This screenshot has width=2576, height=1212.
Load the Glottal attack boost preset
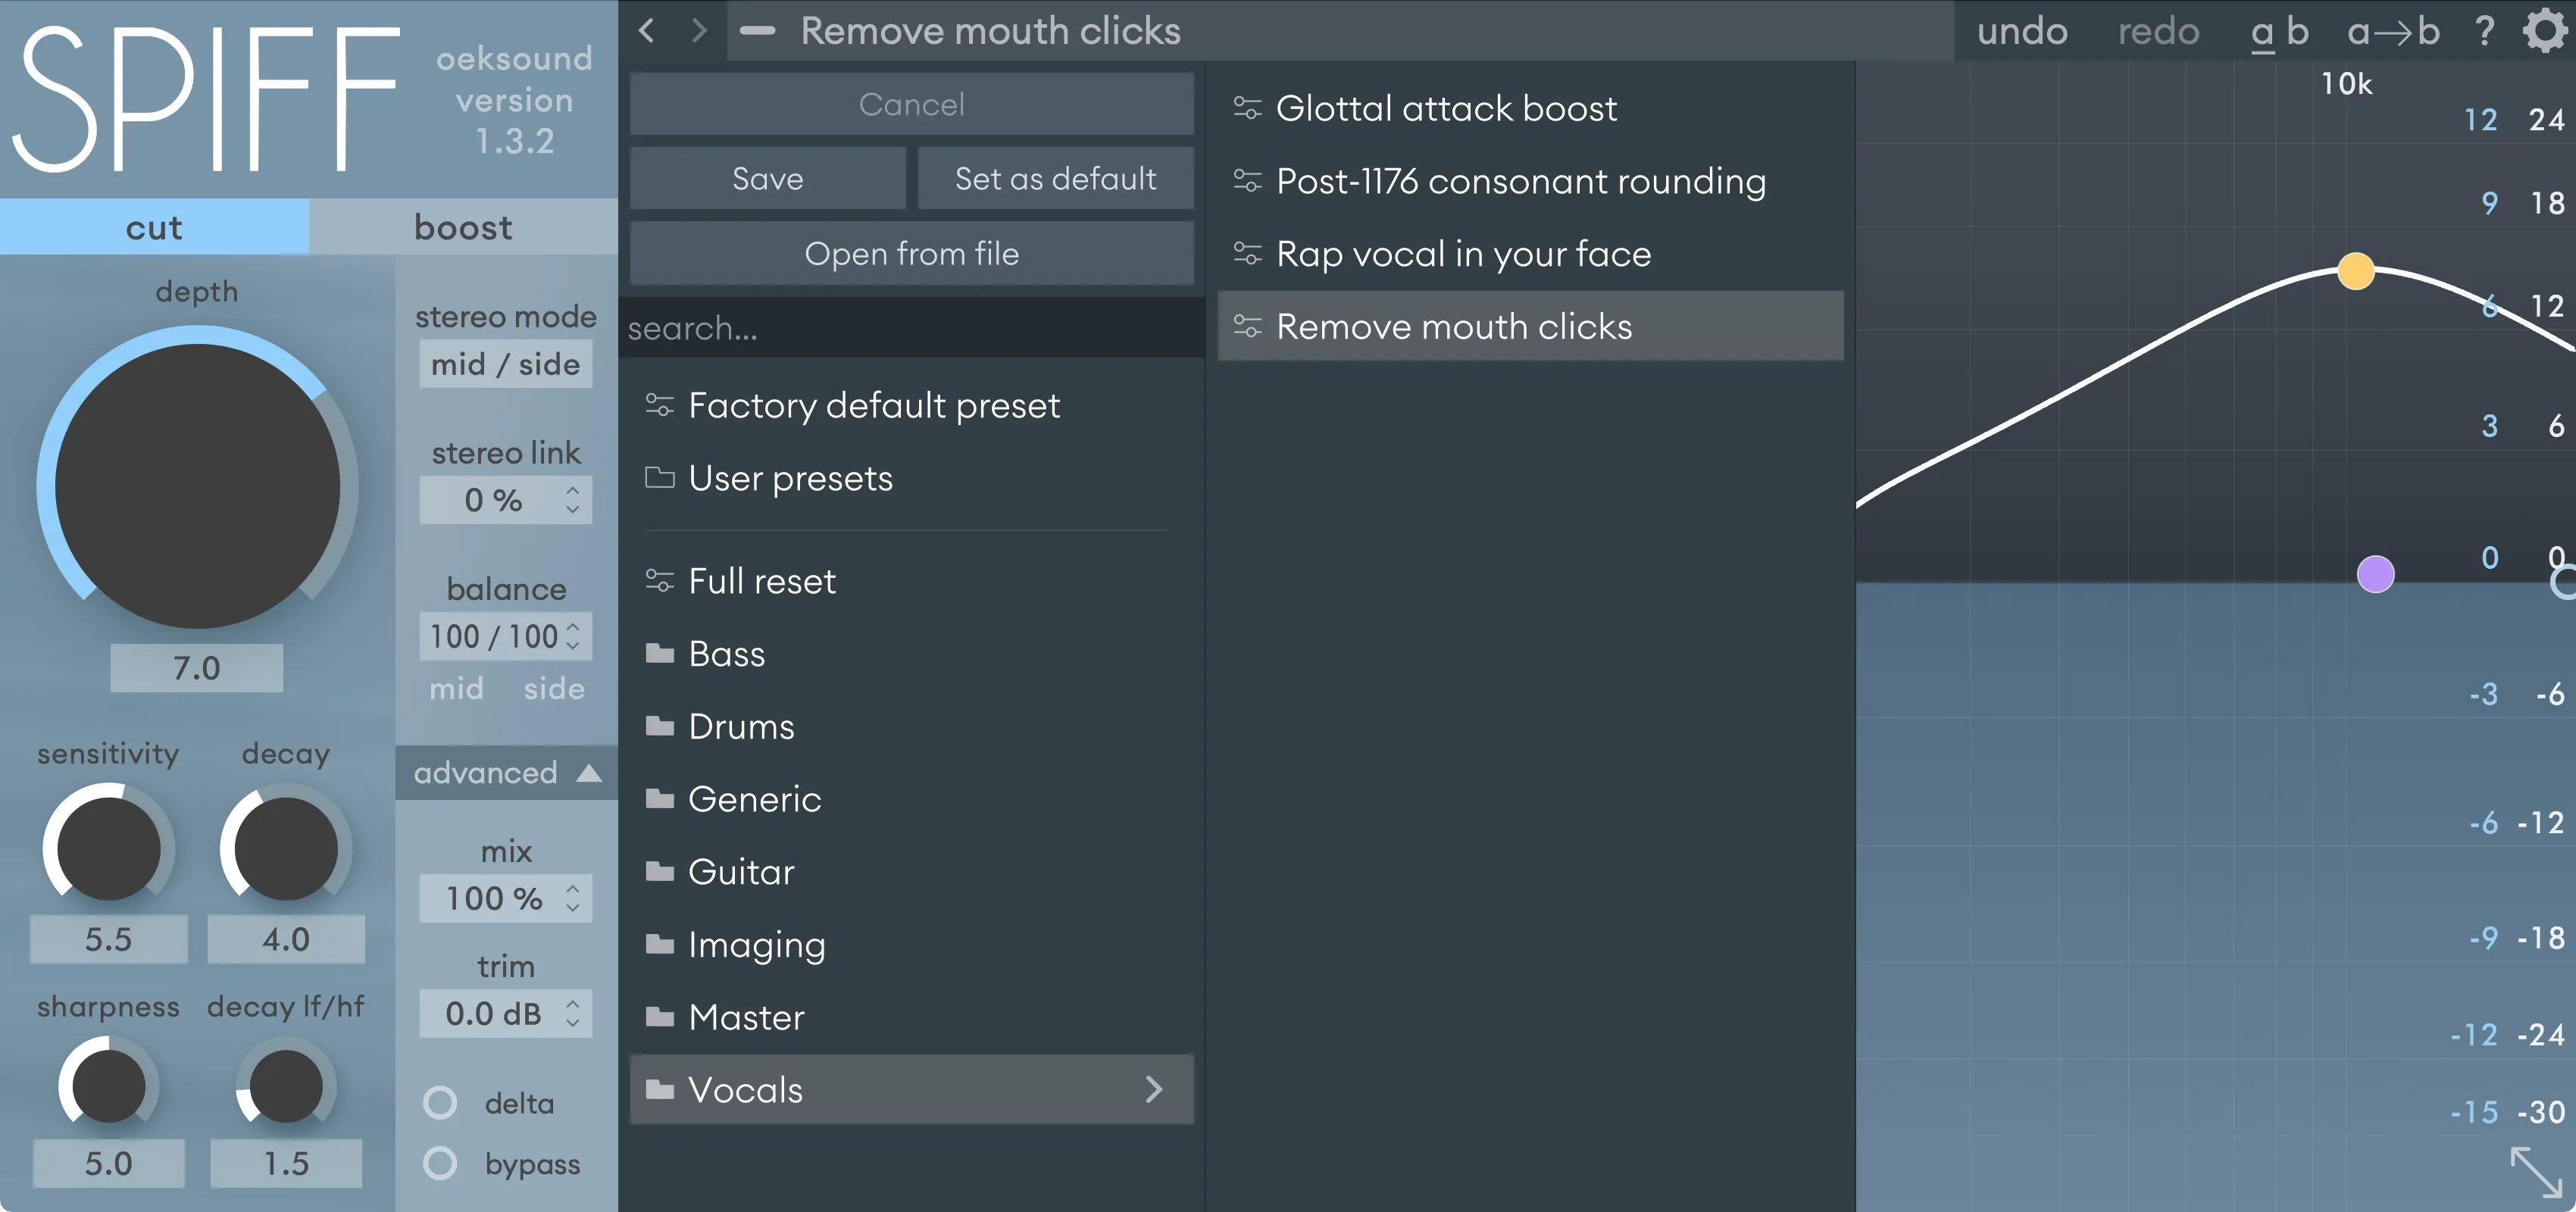[1447, 107]
